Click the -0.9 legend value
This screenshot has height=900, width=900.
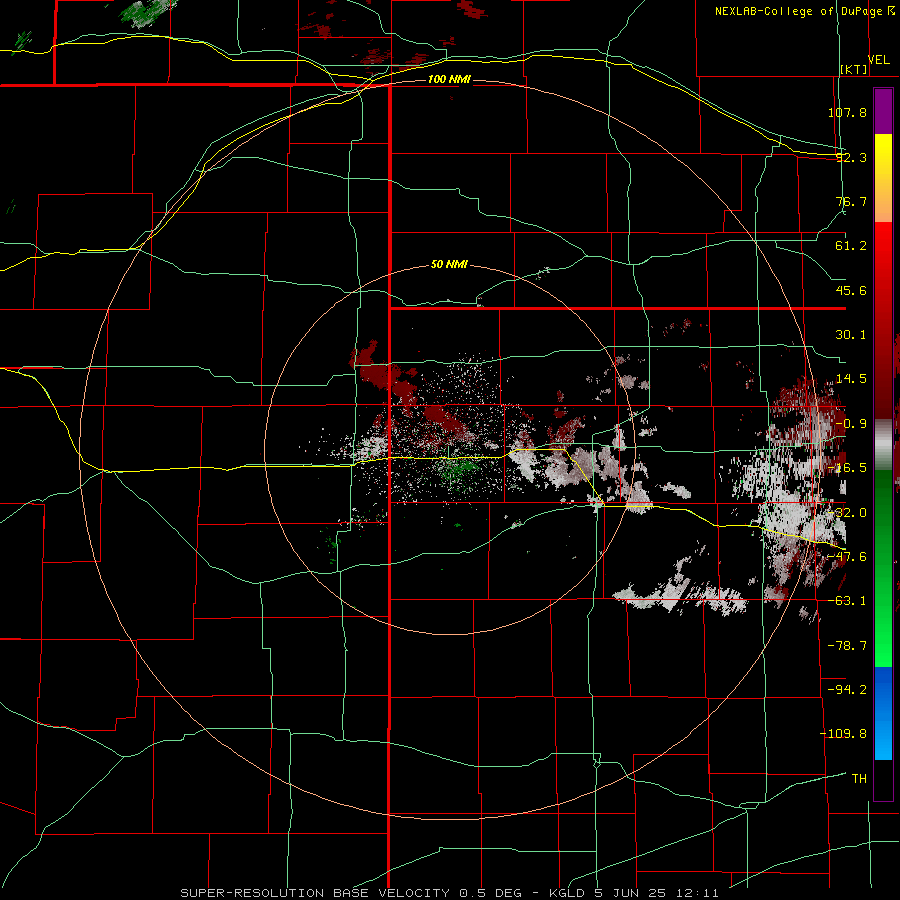(x=851, y=424)
